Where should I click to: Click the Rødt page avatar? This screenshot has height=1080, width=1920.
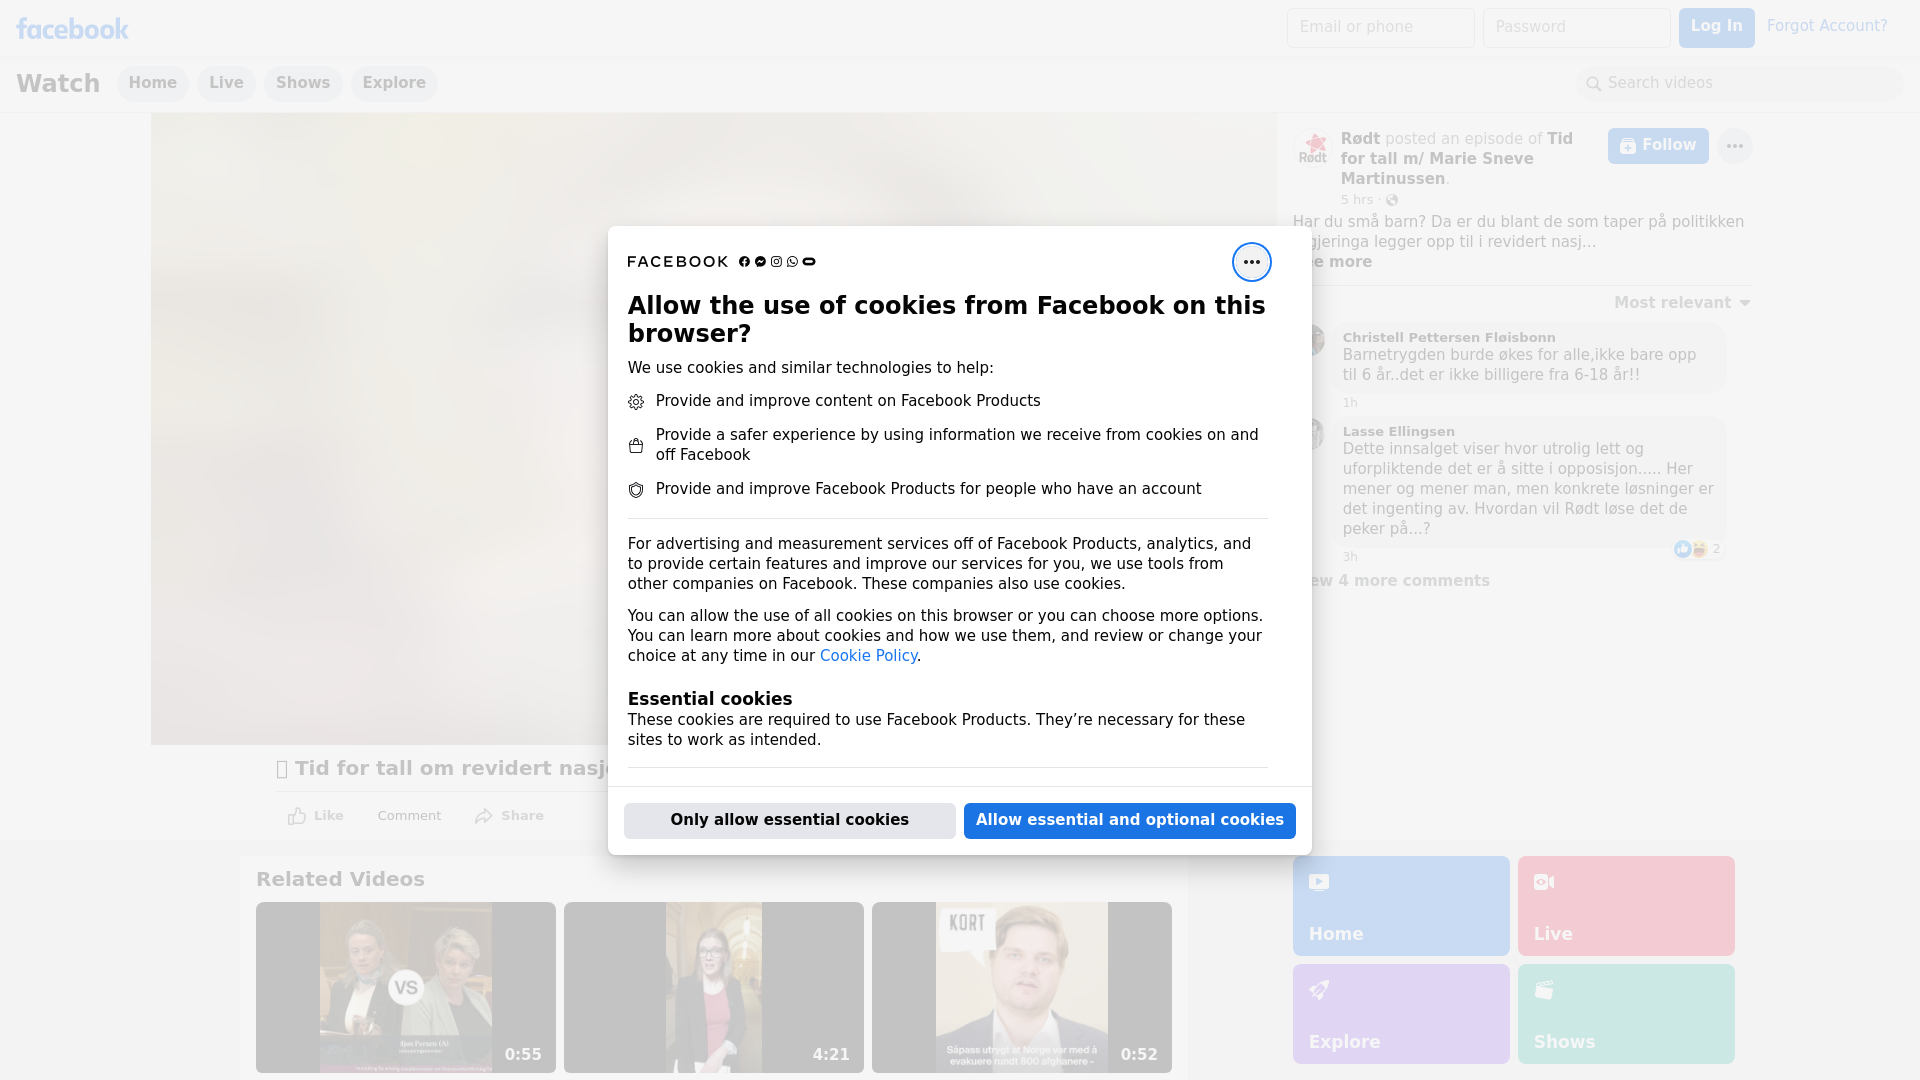pos(1313,148)
